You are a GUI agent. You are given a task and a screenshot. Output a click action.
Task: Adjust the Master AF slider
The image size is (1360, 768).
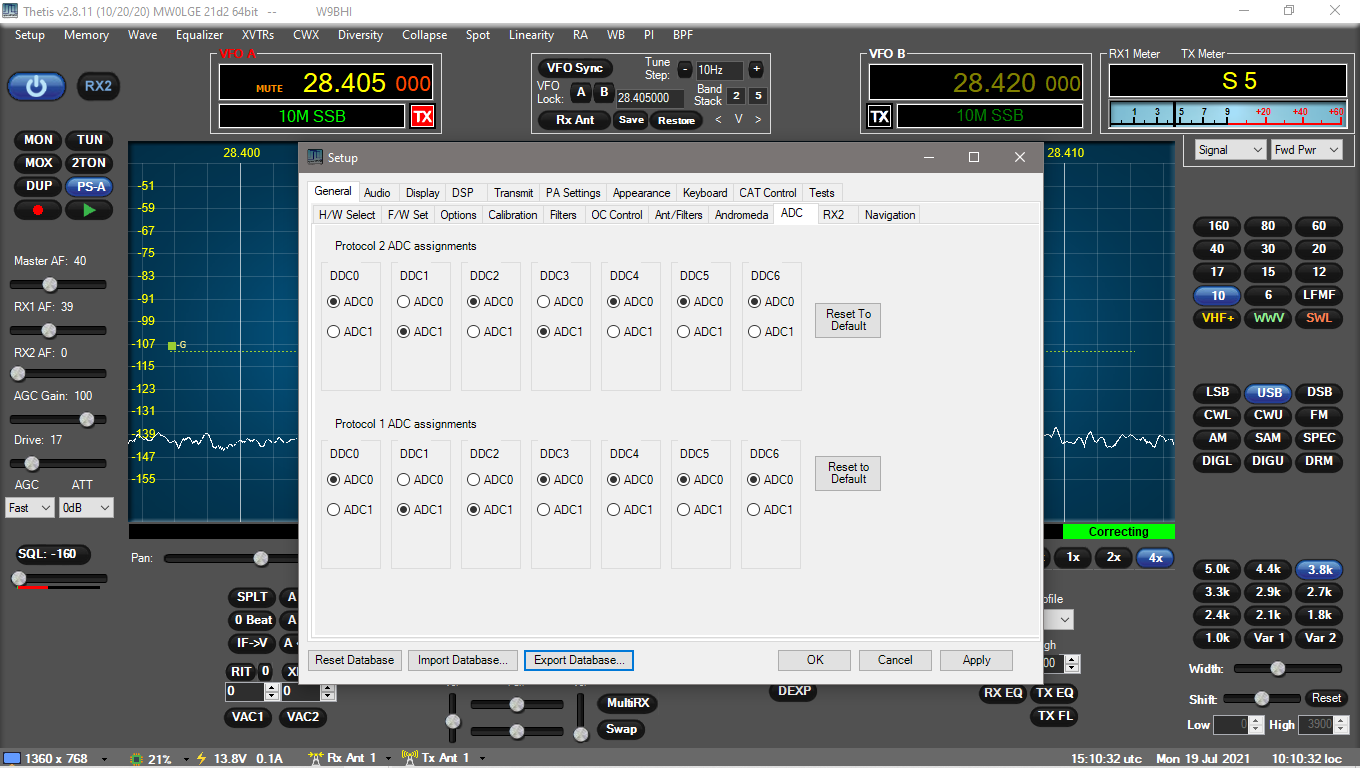pyautogui.click(x=49, y=284)
